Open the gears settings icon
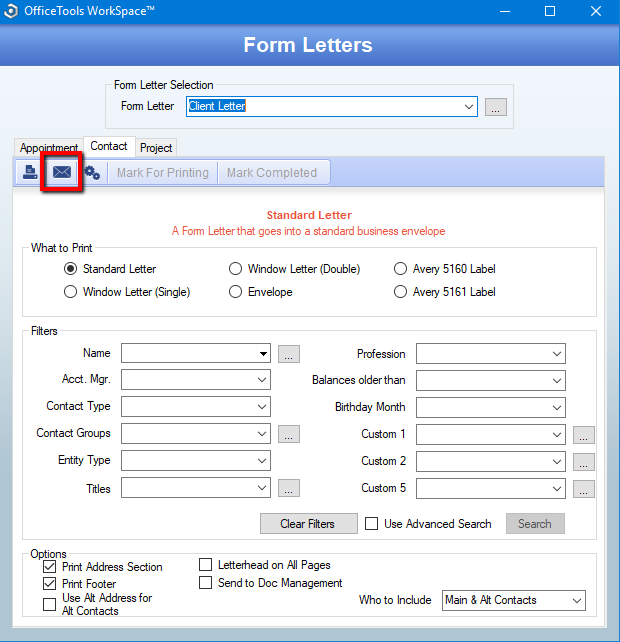 click(92, 172)
